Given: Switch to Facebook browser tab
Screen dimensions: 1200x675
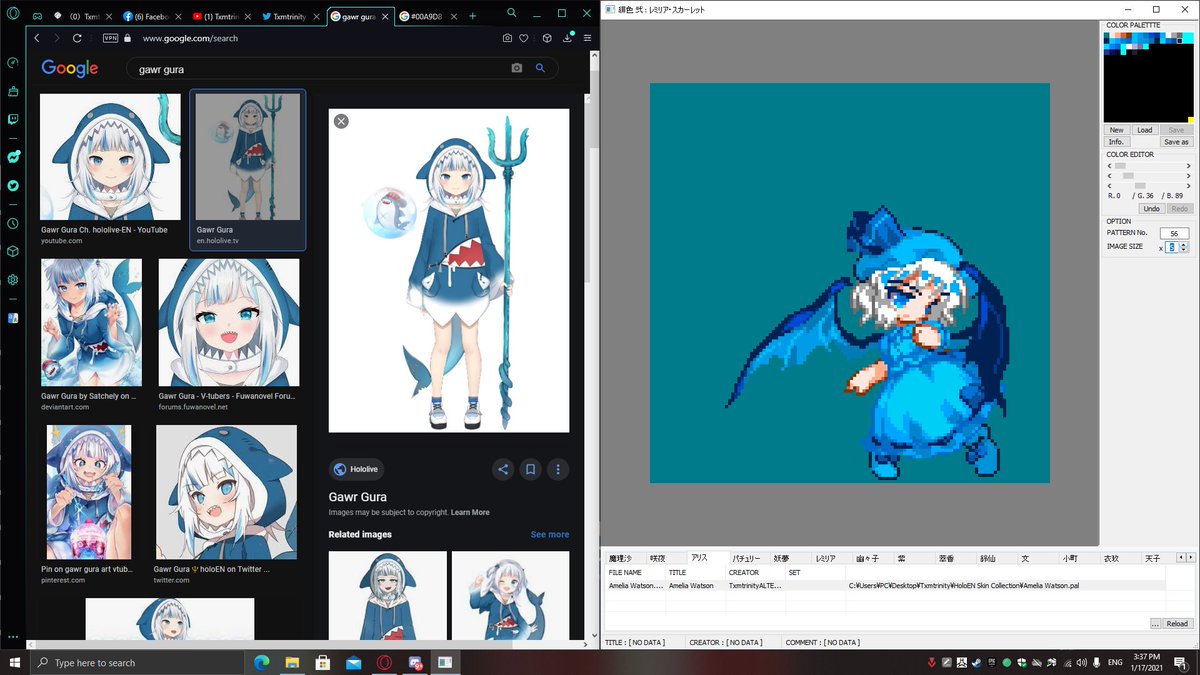Looking at the screenshot, I should click(x=150, y=16).
